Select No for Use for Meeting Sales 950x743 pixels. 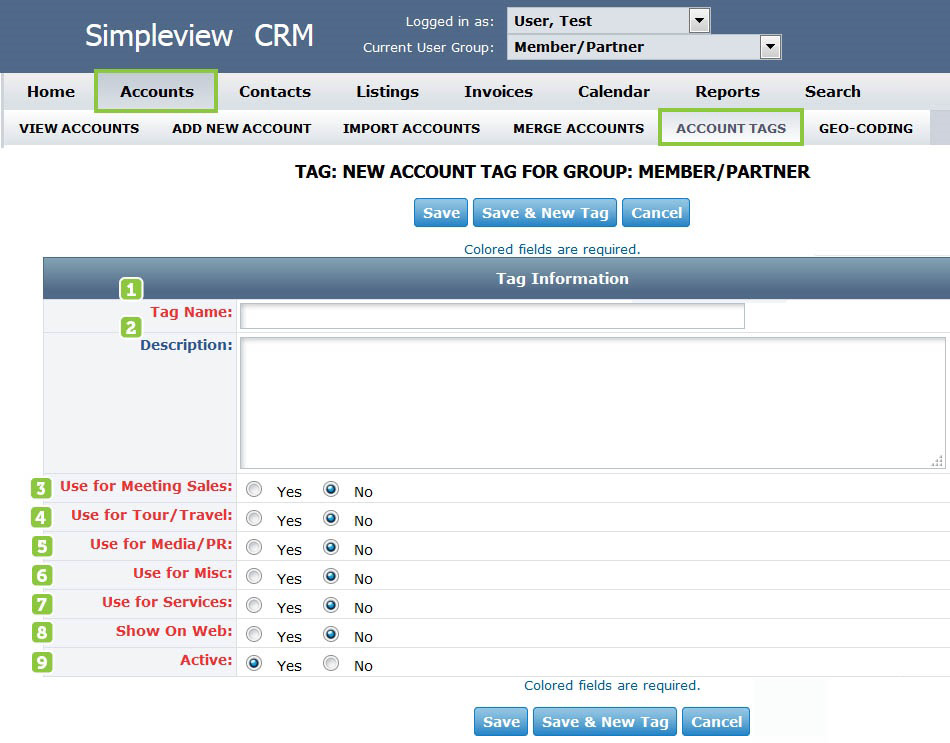[331, 489]
